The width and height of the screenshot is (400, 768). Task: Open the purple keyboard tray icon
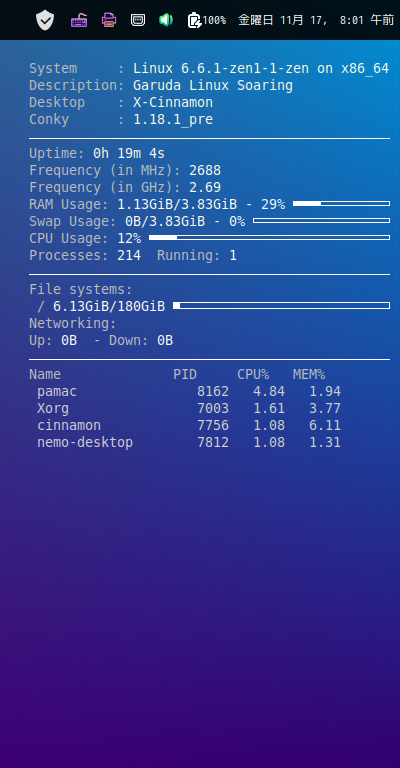[x=79, y=20]
